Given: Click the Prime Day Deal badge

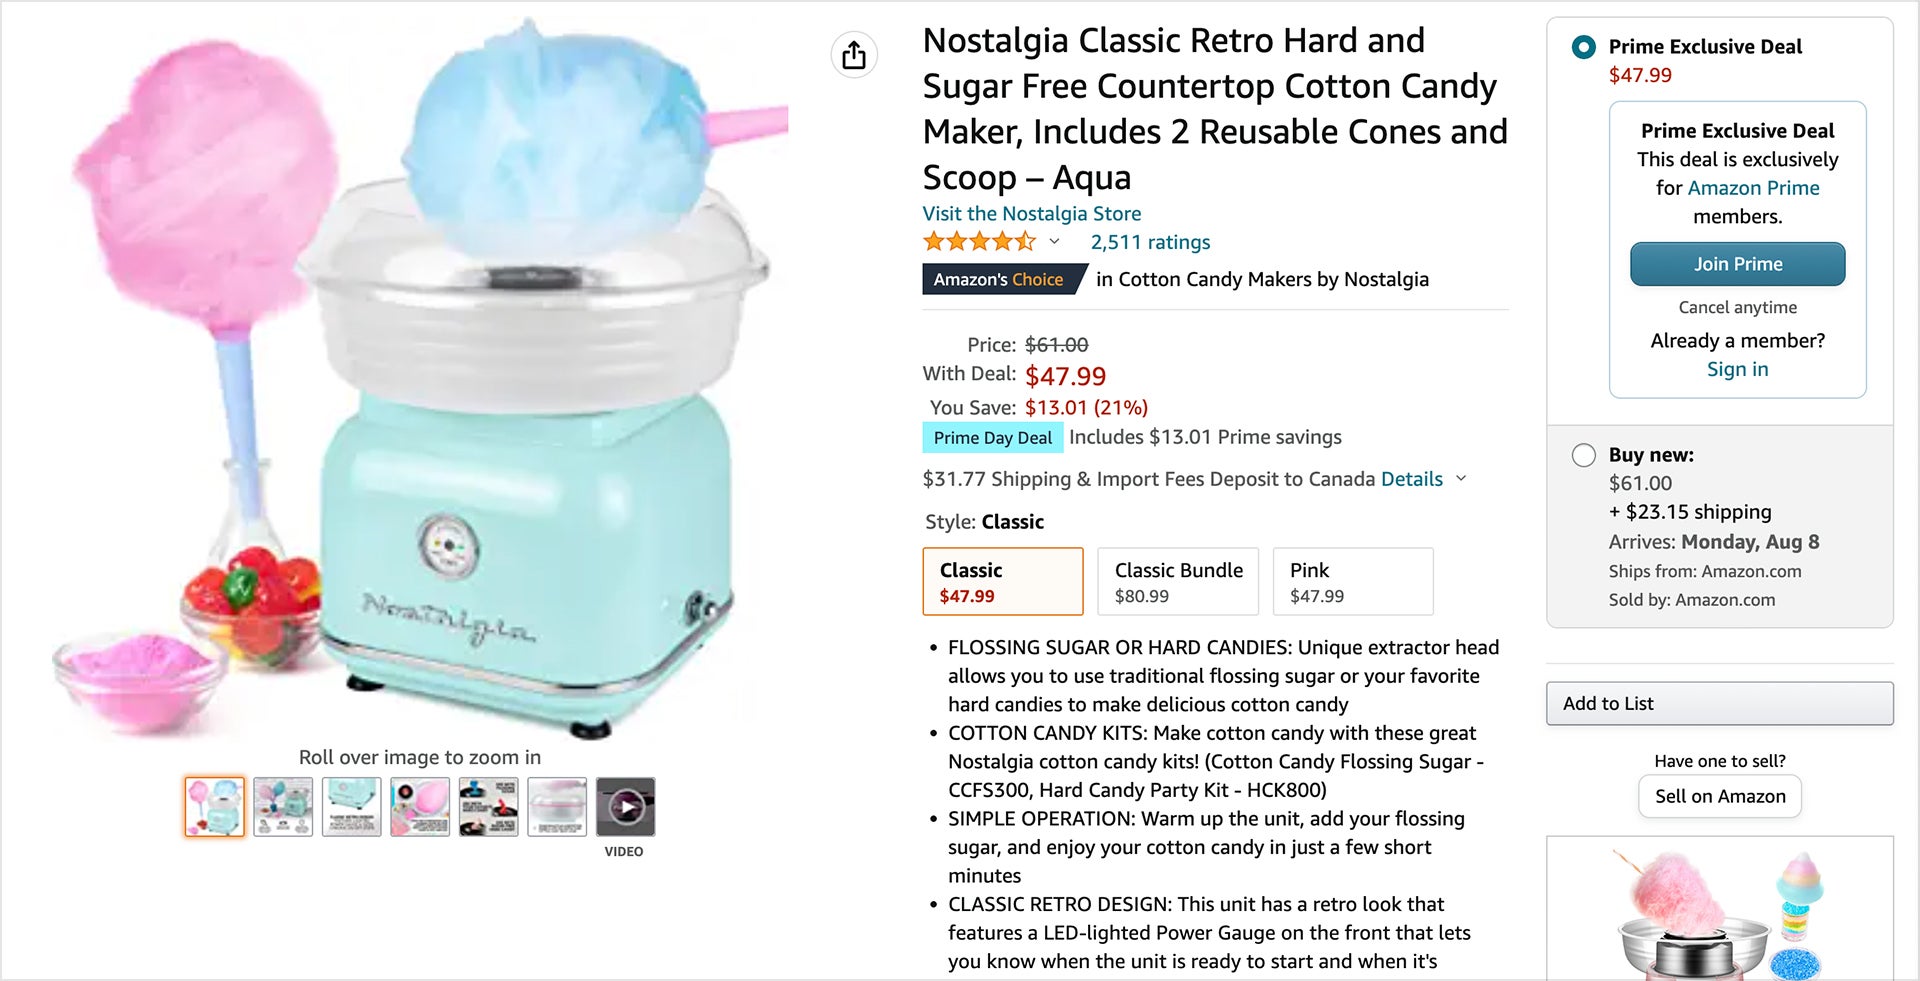Looking at the screenshot, I should (992, 437).
